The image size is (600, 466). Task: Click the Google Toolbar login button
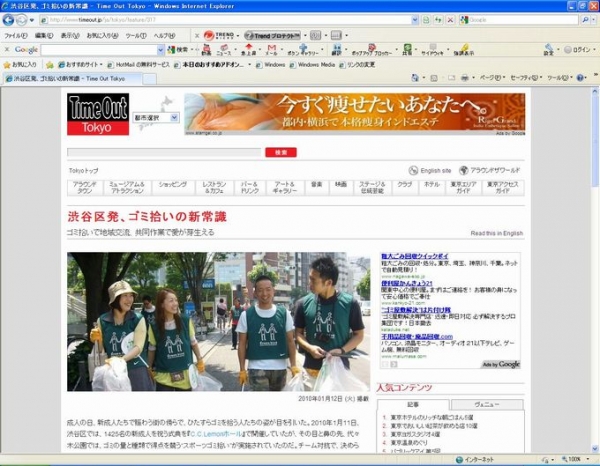point(577,50)
